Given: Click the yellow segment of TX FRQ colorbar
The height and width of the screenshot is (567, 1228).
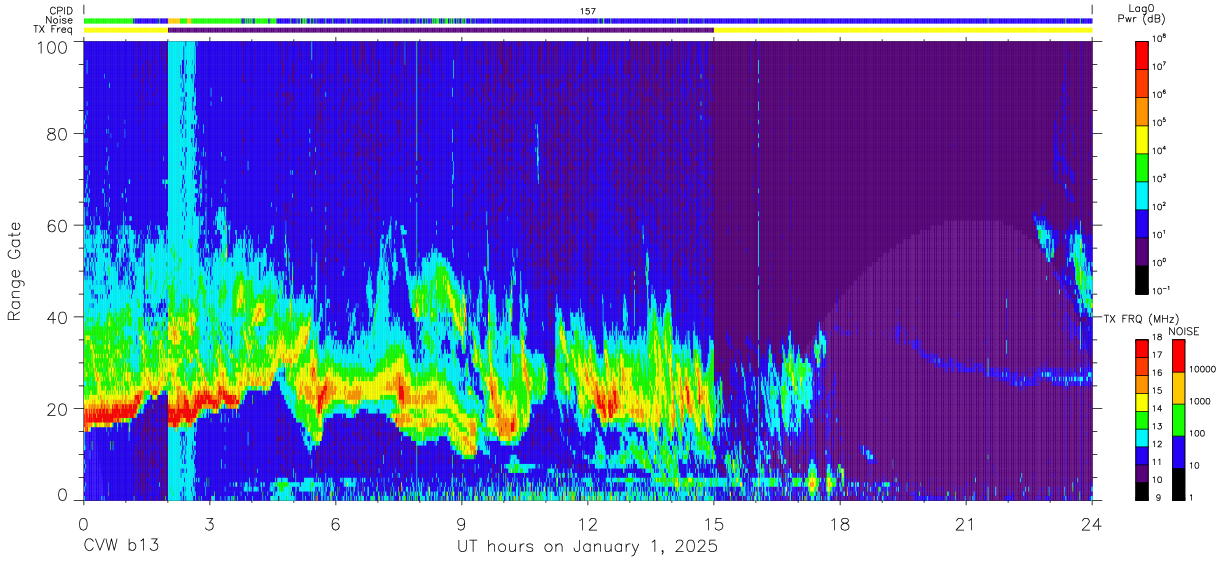Looking at the screenshot, I should coord(1142,402).
